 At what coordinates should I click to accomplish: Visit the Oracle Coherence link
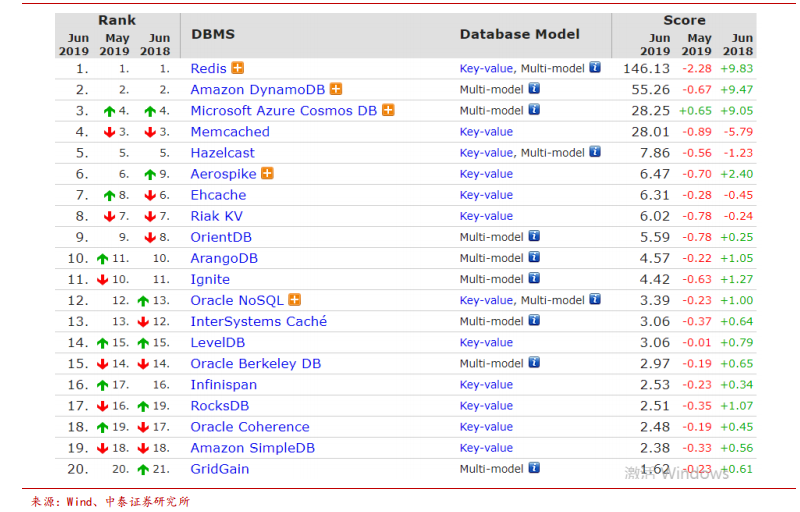[x=250, y=427]
